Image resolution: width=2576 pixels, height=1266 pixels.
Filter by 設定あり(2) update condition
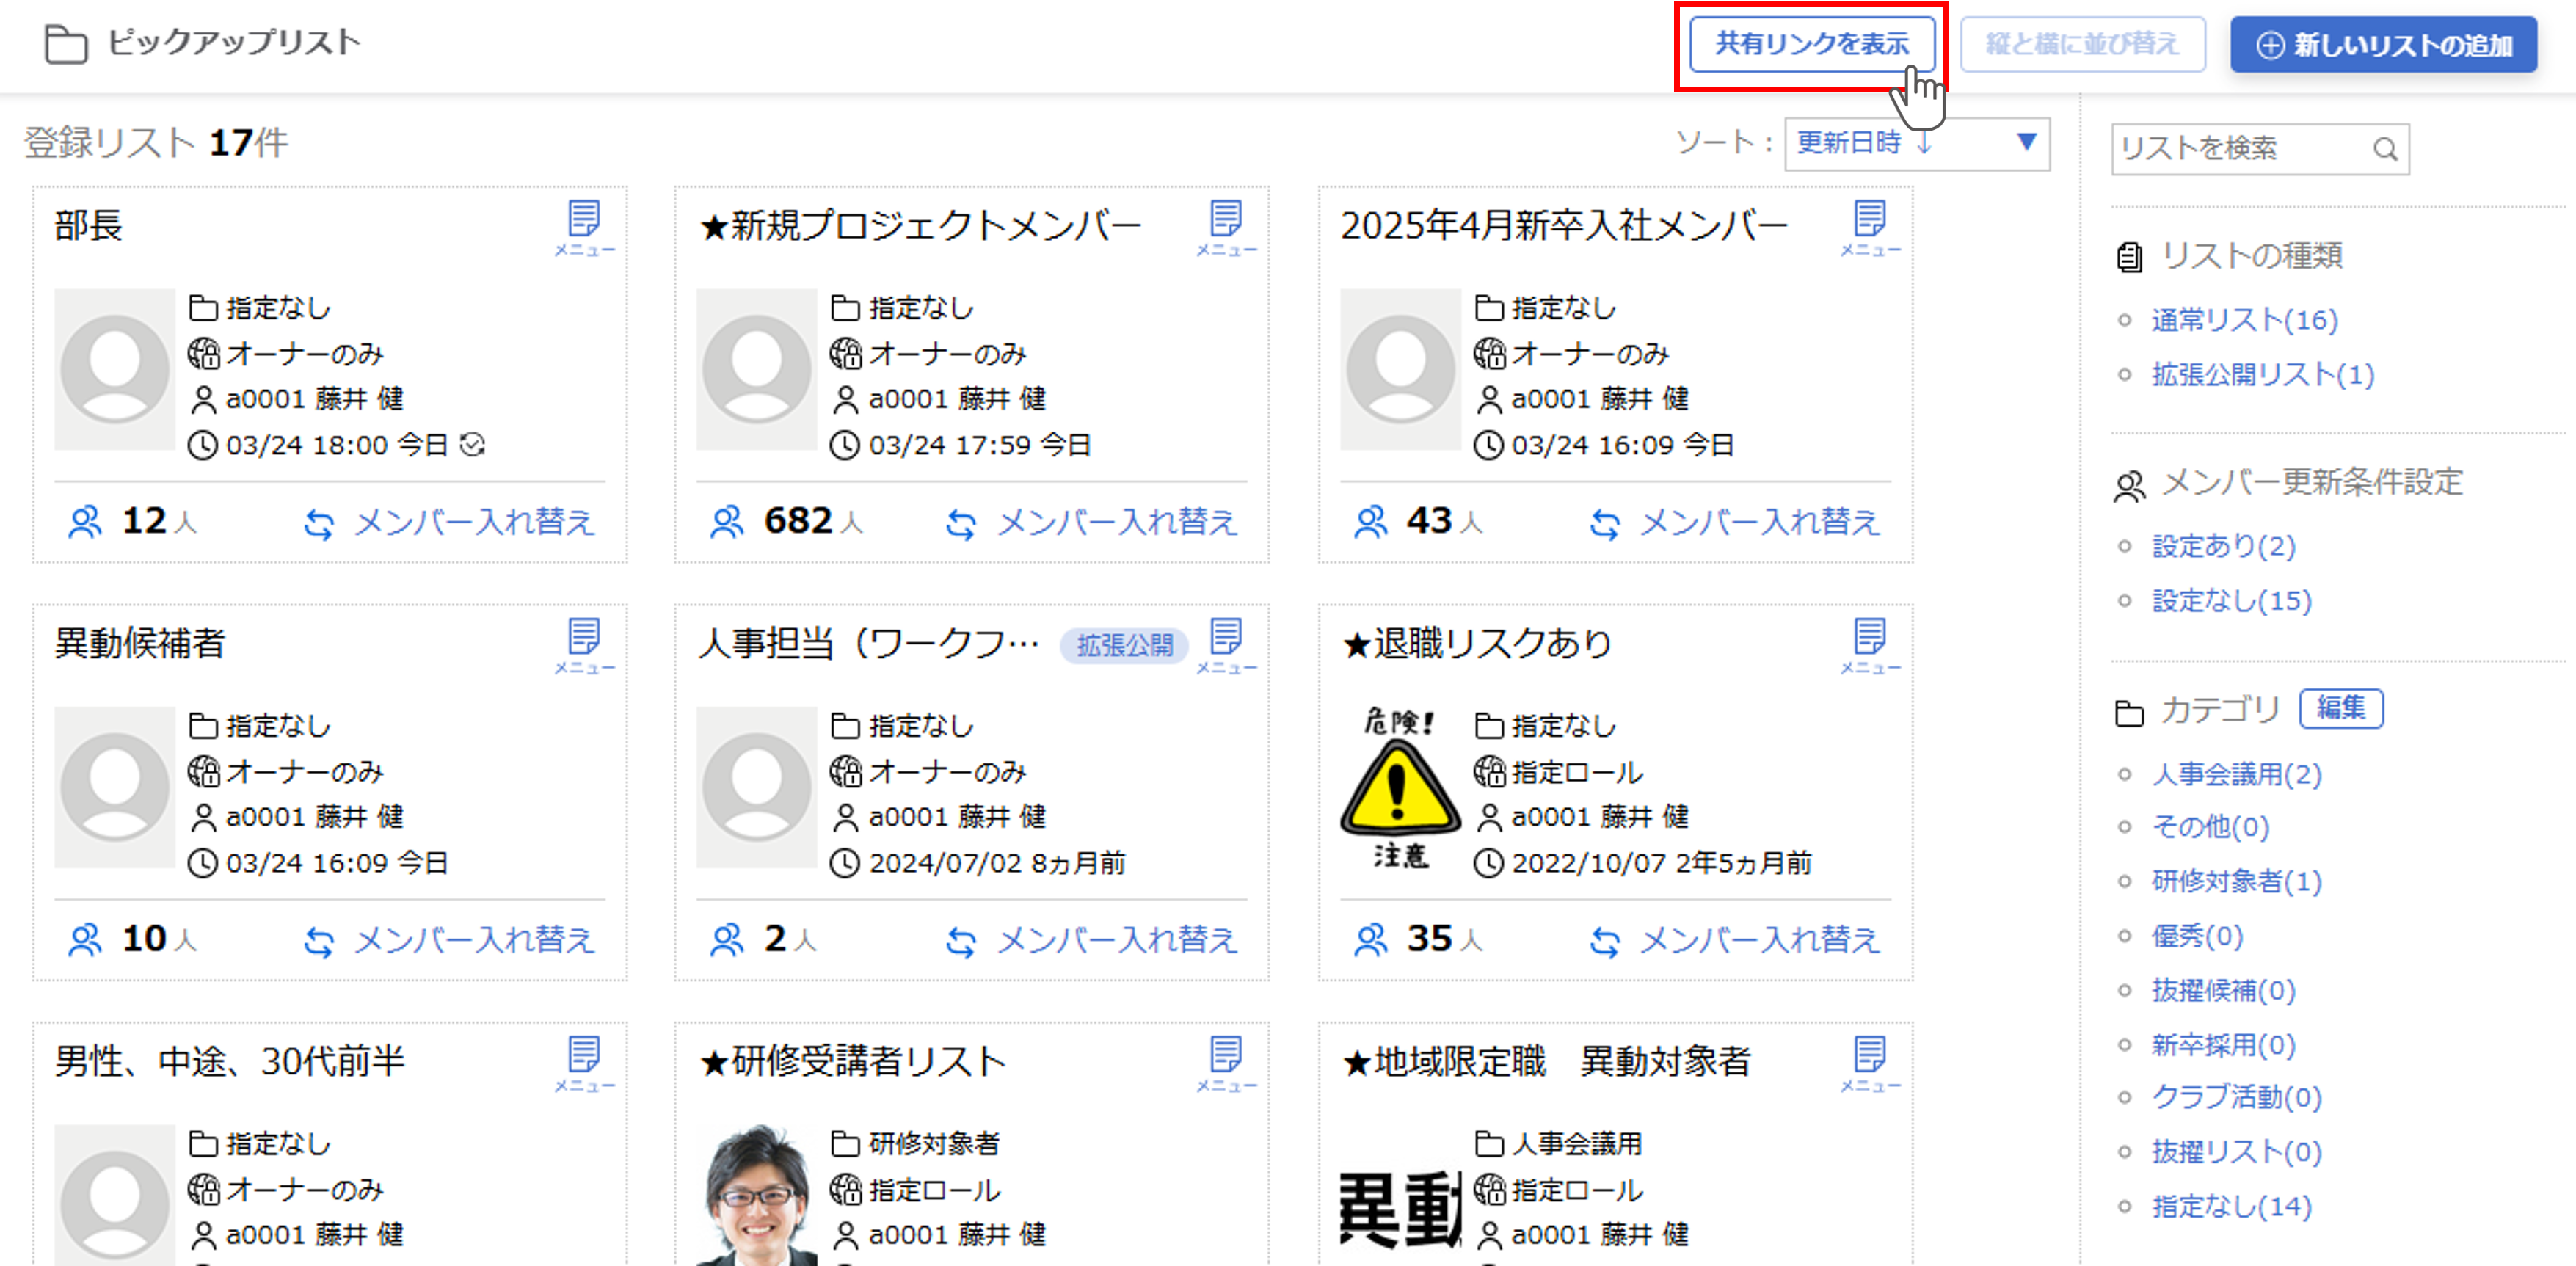tap(2222, 546)
